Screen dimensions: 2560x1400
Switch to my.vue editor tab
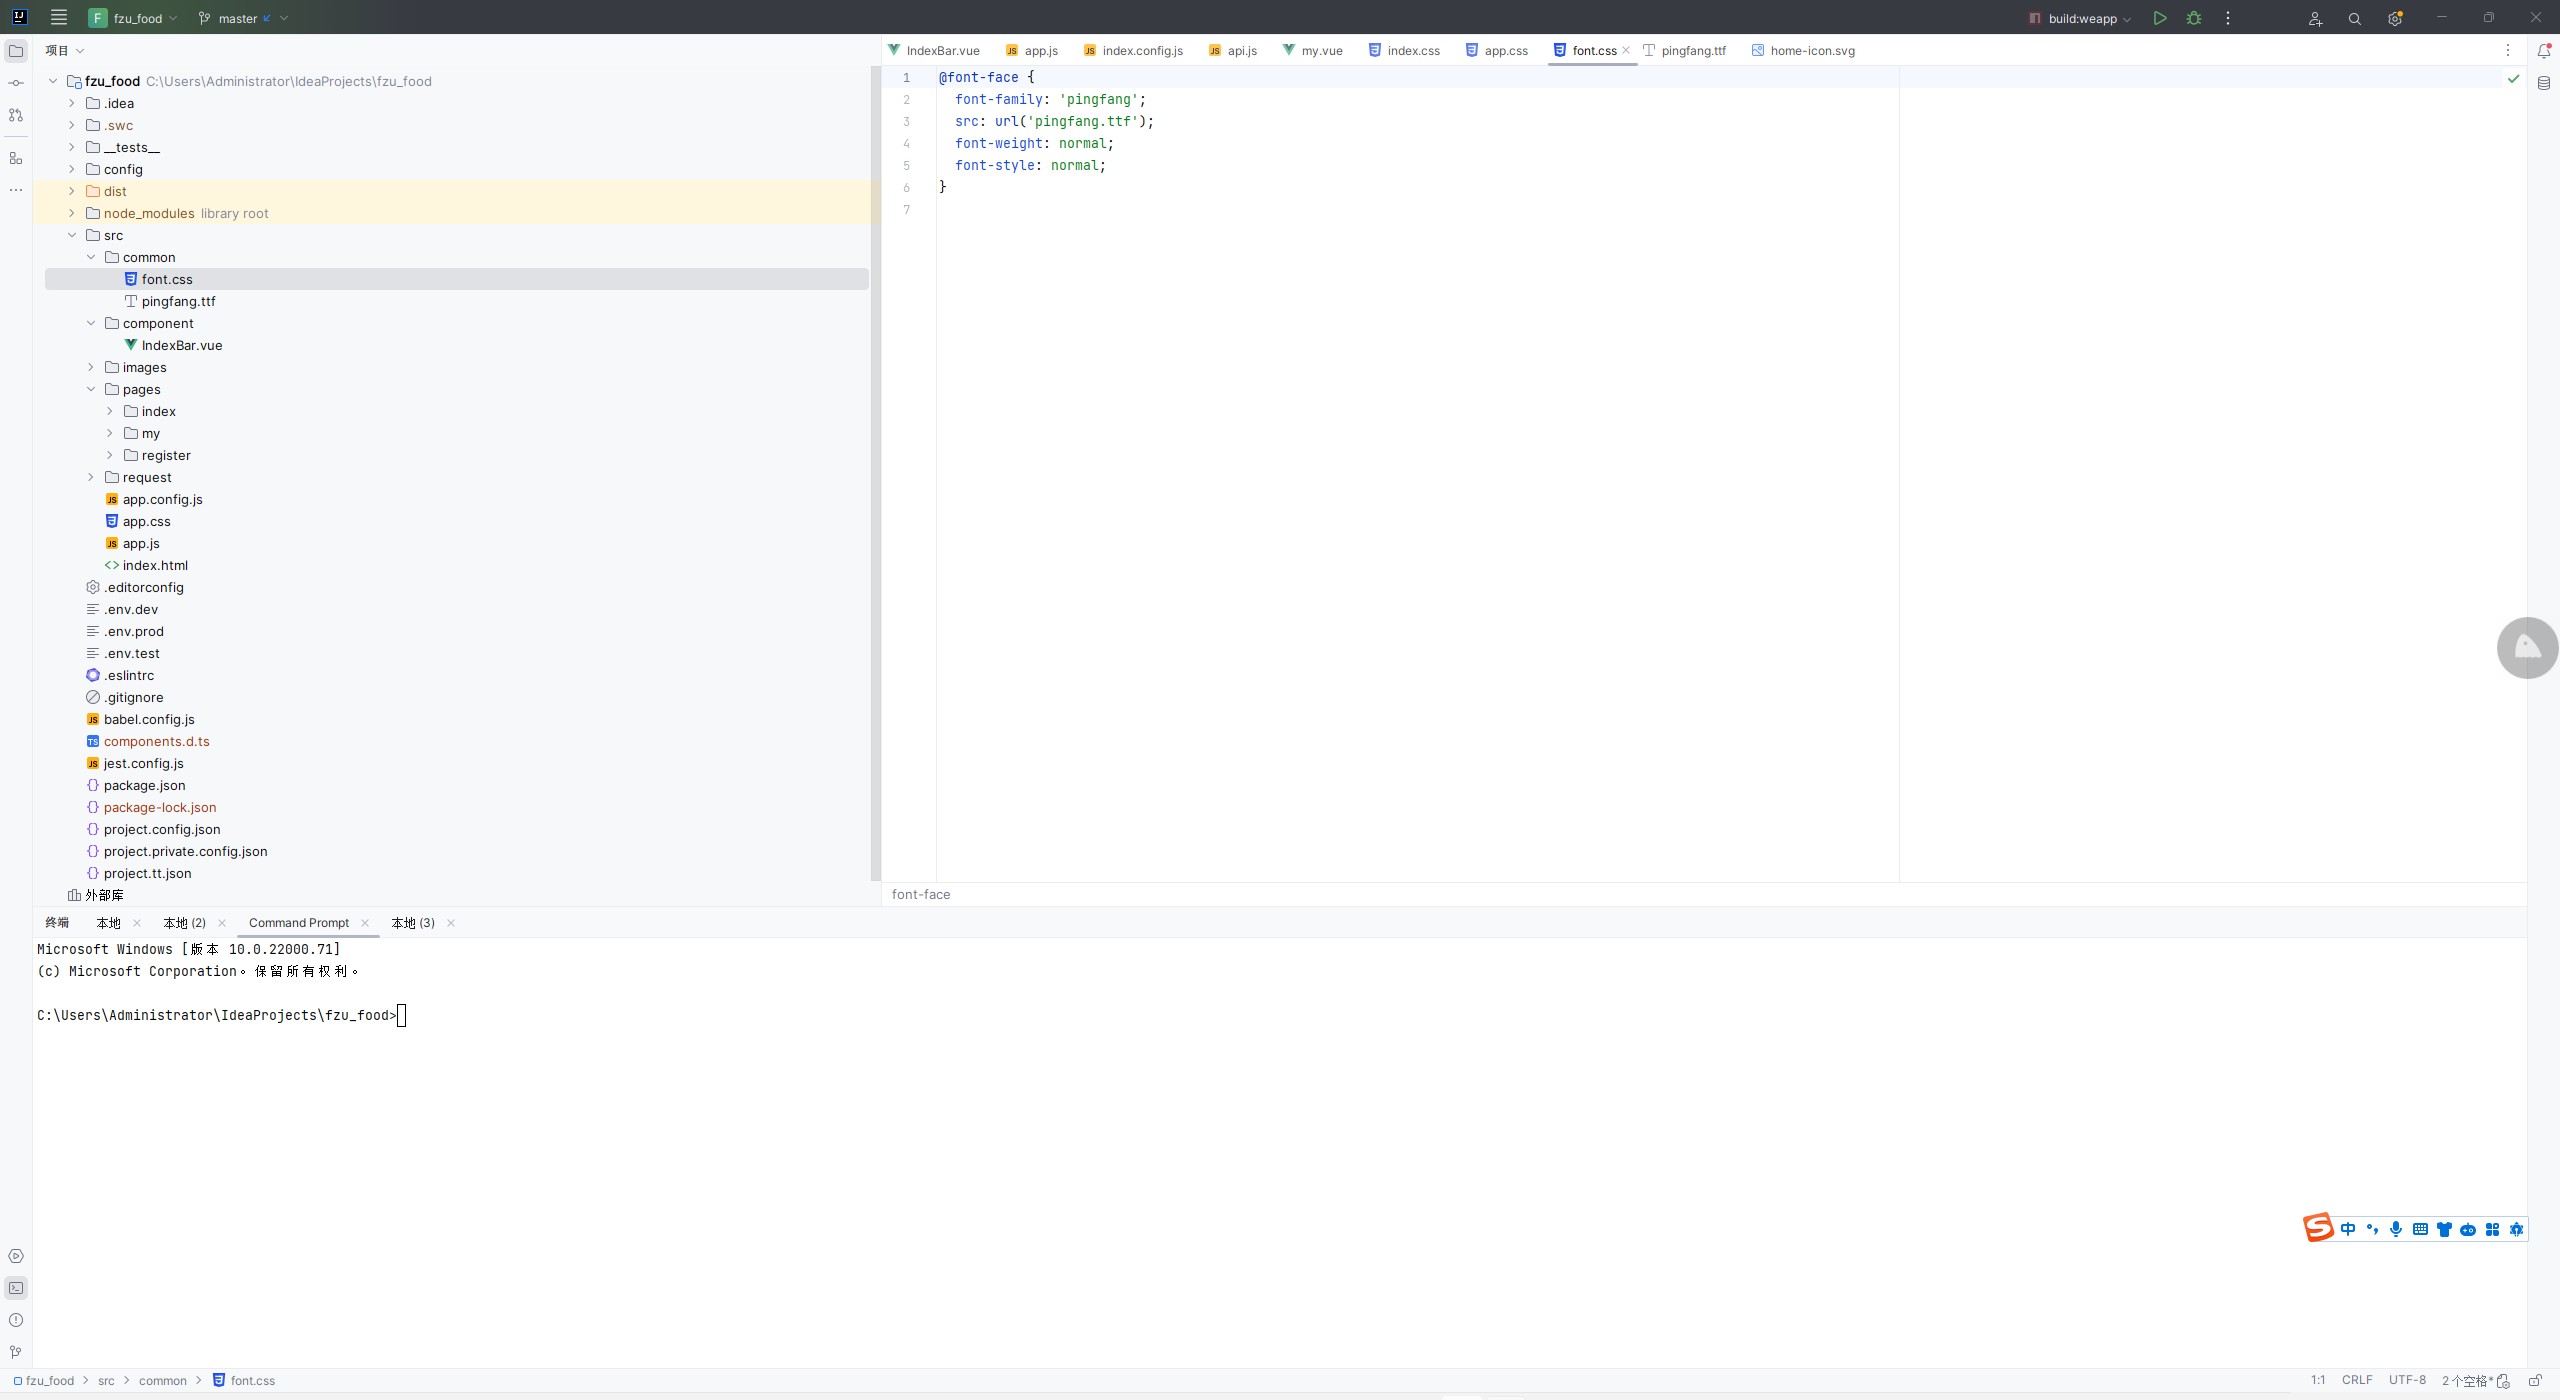pyautogui.click(x=1313, y=50)
